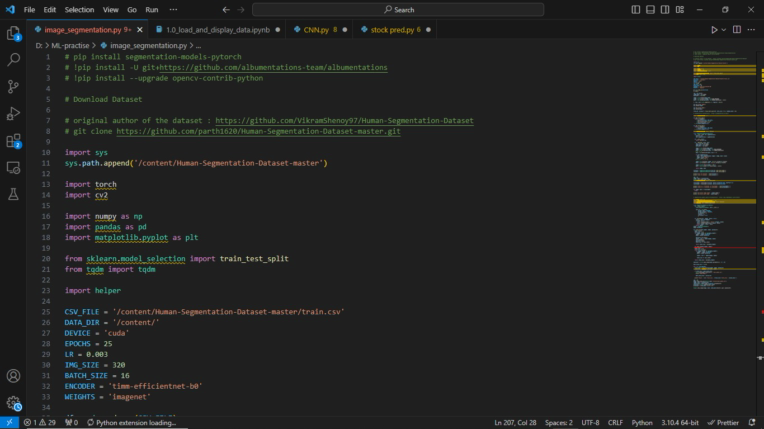Click the VS Code logo icon

click(x=10, y=9)
